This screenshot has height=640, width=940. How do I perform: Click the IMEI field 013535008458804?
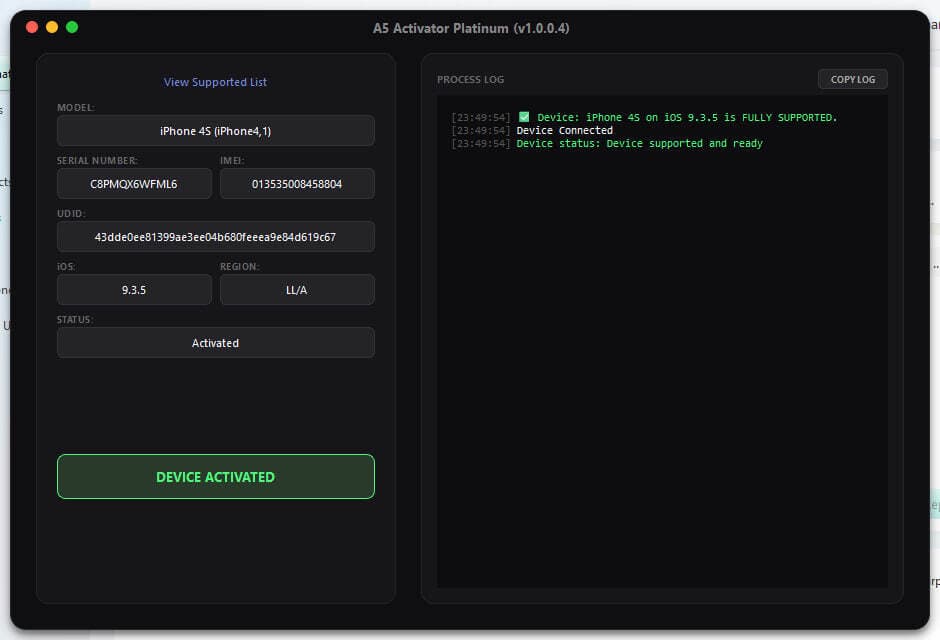[297, 183]
